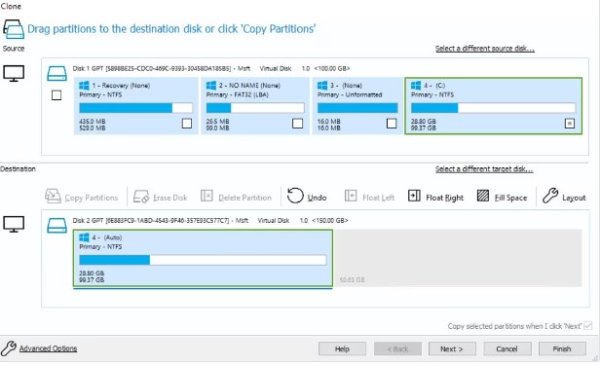The width and height of the screenshot is (600, 365).
Task: Click the unallocated gray space on Disk 2
Action: pyautogui.click(x=458, y=258)
